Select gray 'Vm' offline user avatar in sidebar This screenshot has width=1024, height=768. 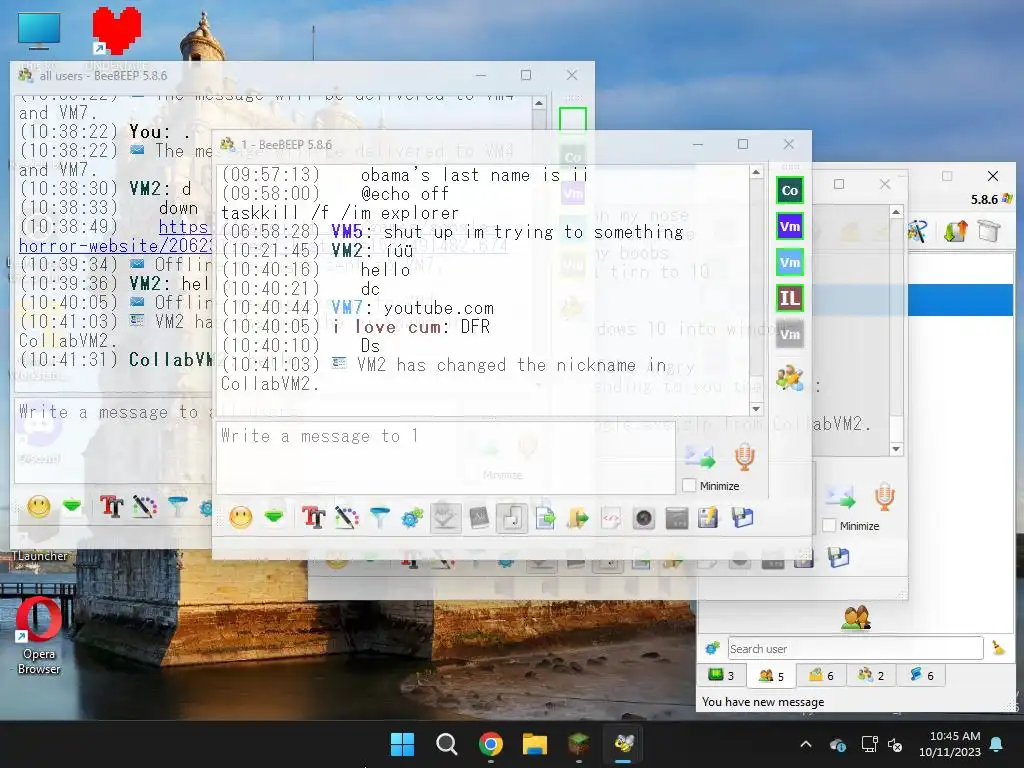click(790, 334)
